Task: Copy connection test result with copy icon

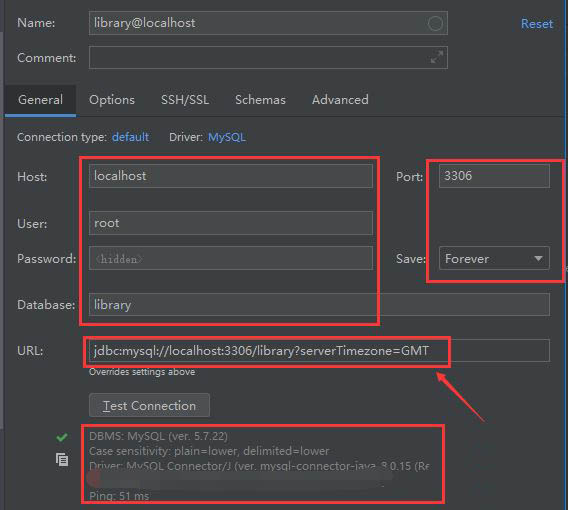Action: [62, 460]
